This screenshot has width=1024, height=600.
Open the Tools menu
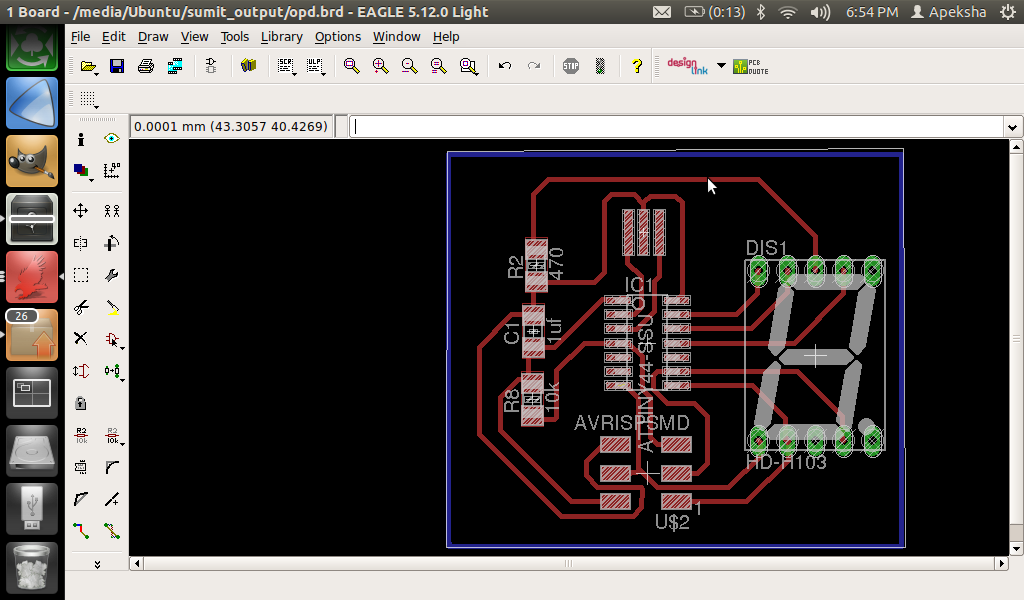[x=234, y=37]
